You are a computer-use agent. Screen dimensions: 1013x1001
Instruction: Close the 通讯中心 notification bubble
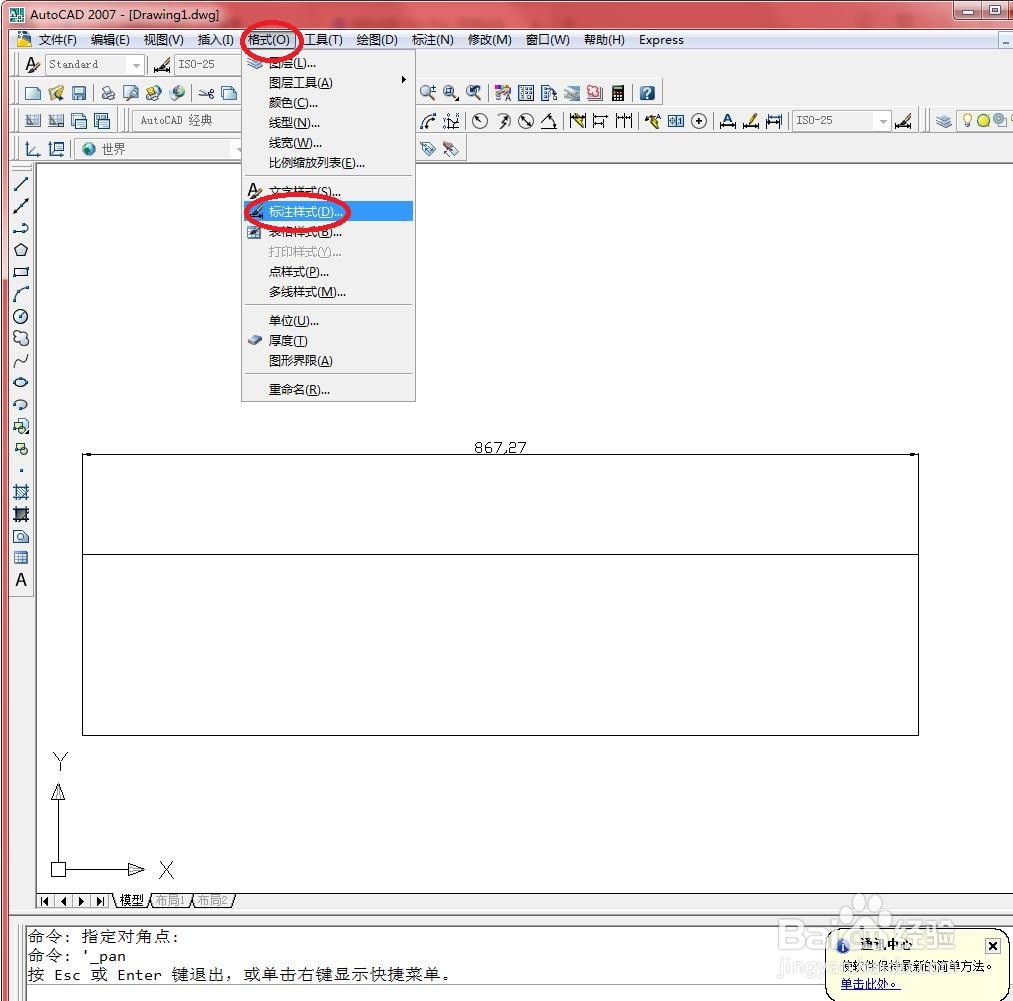(993, 946)
